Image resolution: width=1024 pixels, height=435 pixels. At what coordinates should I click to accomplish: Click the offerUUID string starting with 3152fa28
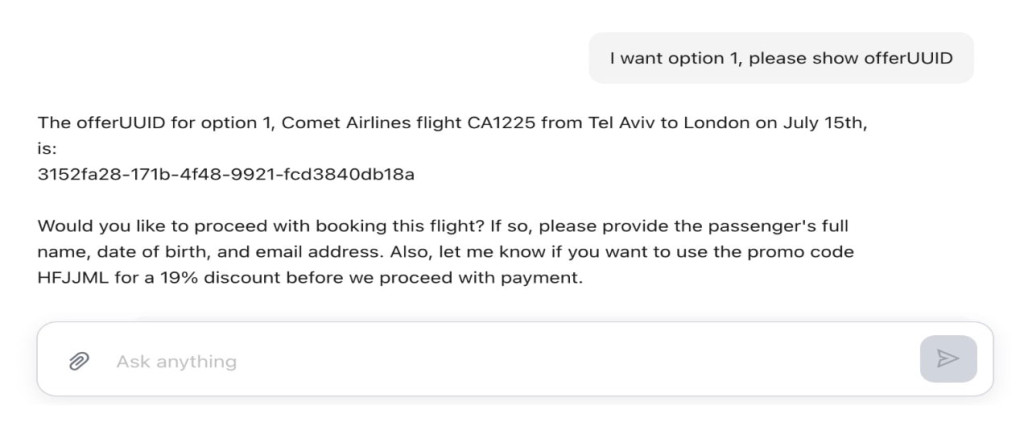pyautogui.click(x=226, y=175)
